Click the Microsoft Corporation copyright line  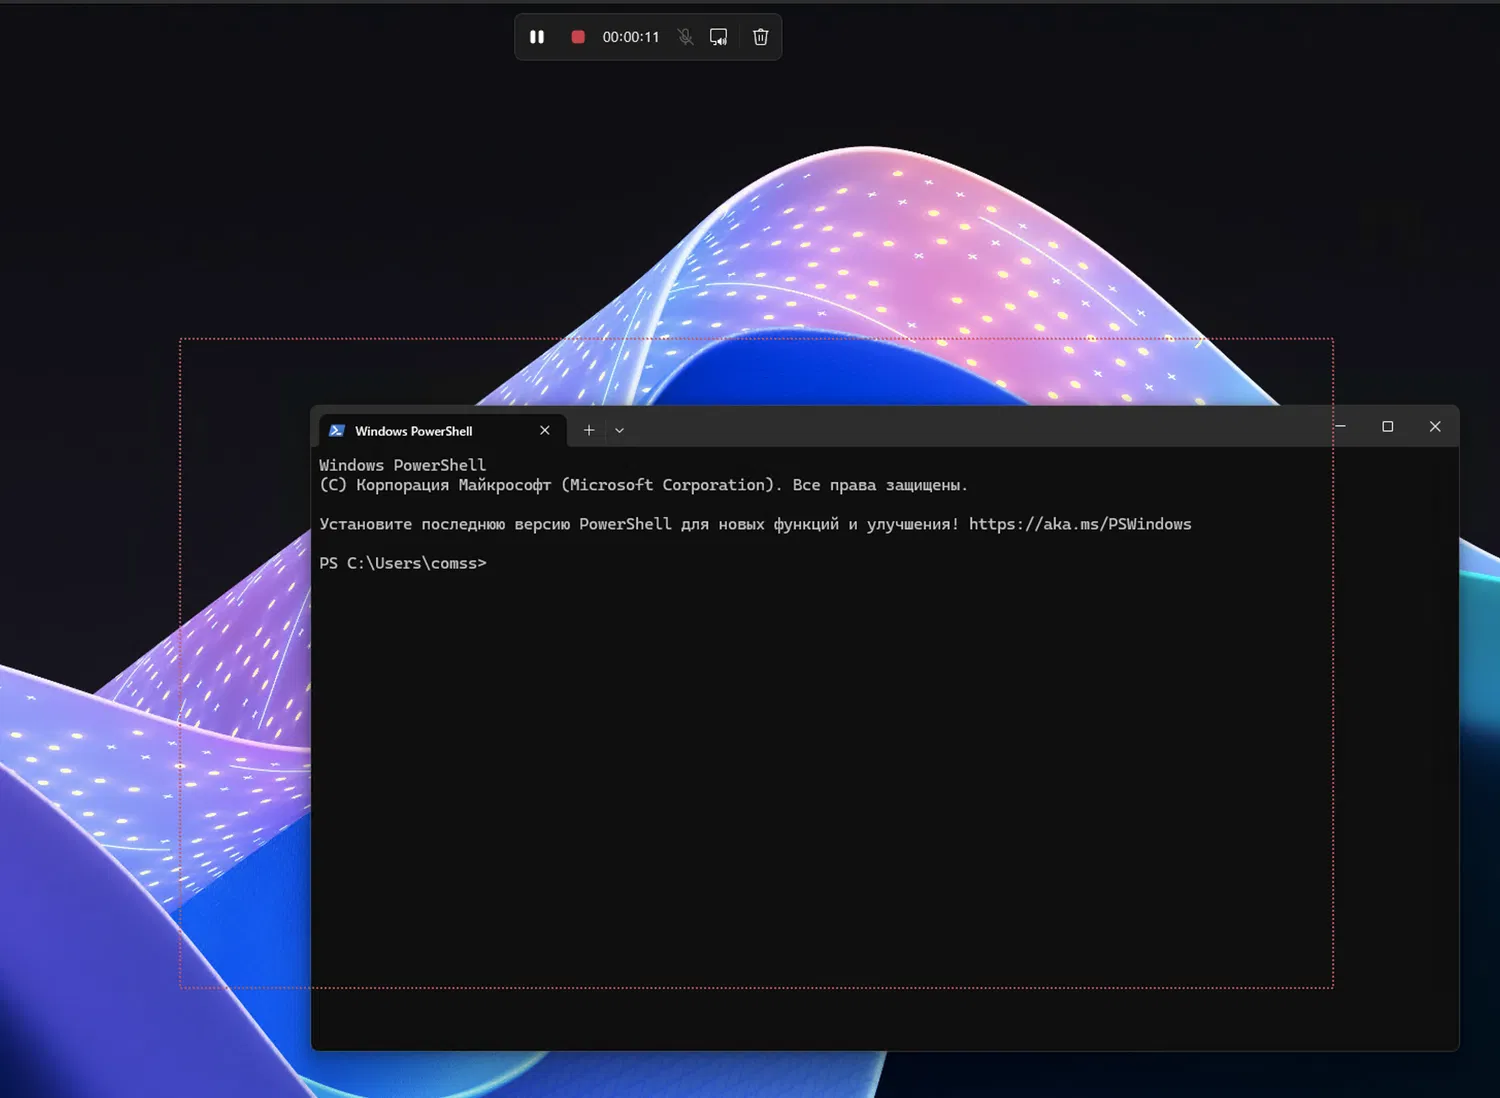[643, 485]
